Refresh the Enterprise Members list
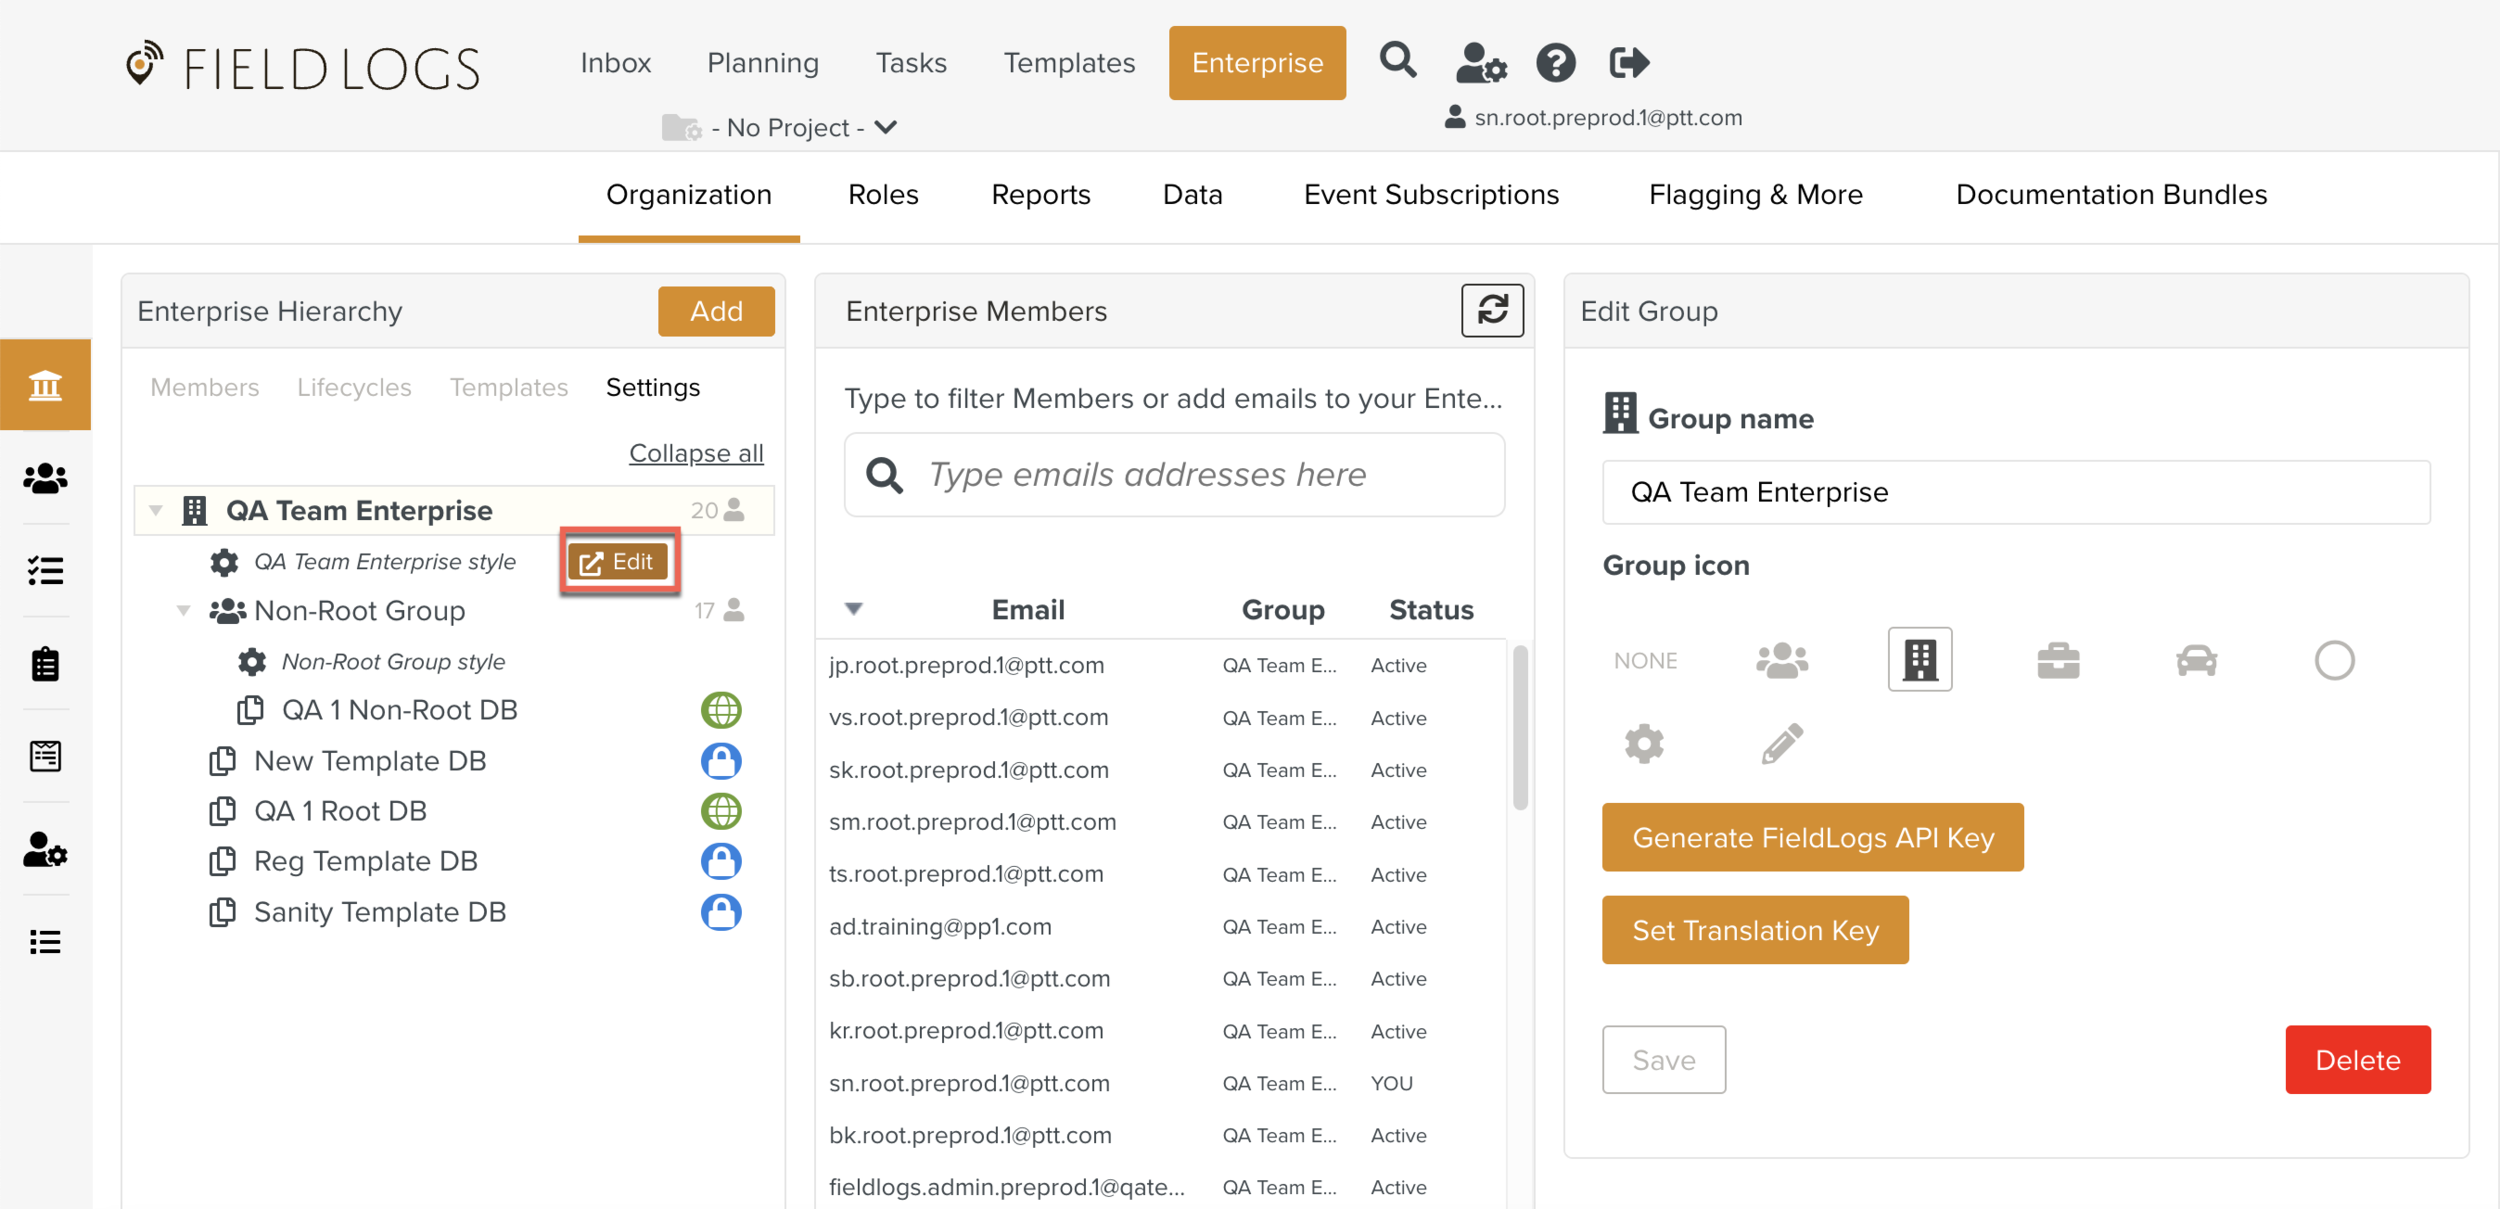This screenshot has width=2500, height=1209. (1492, 310)
